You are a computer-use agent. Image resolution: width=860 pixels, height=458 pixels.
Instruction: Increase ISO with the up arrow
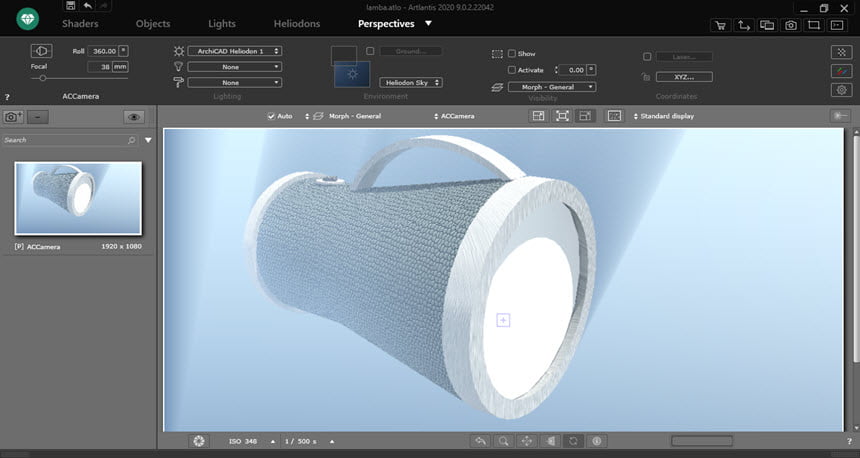coord(273,442)
